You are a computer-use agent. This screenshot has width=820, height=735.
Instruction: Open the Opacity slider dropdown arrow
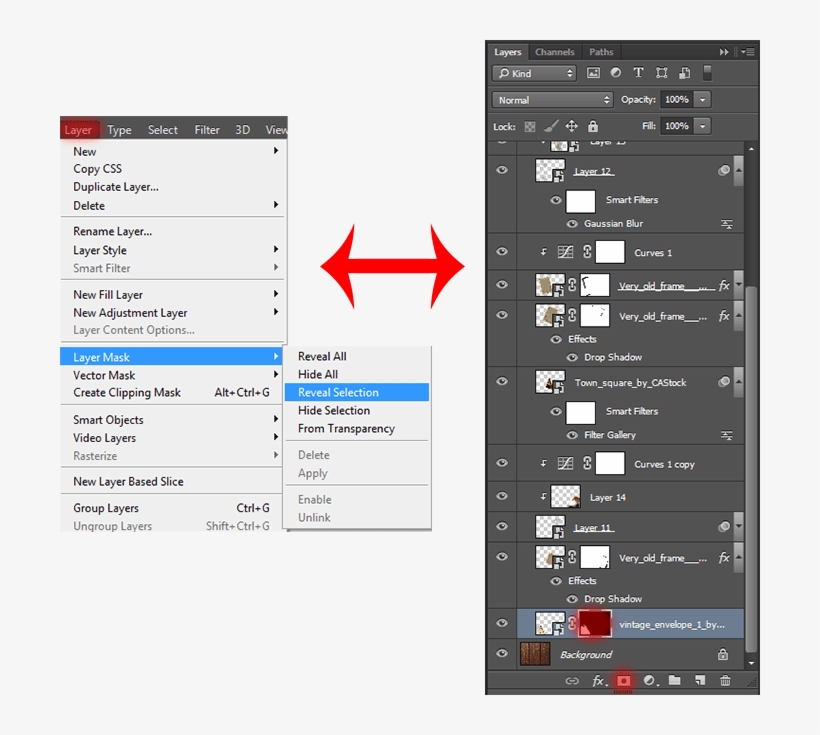[703, 99]
